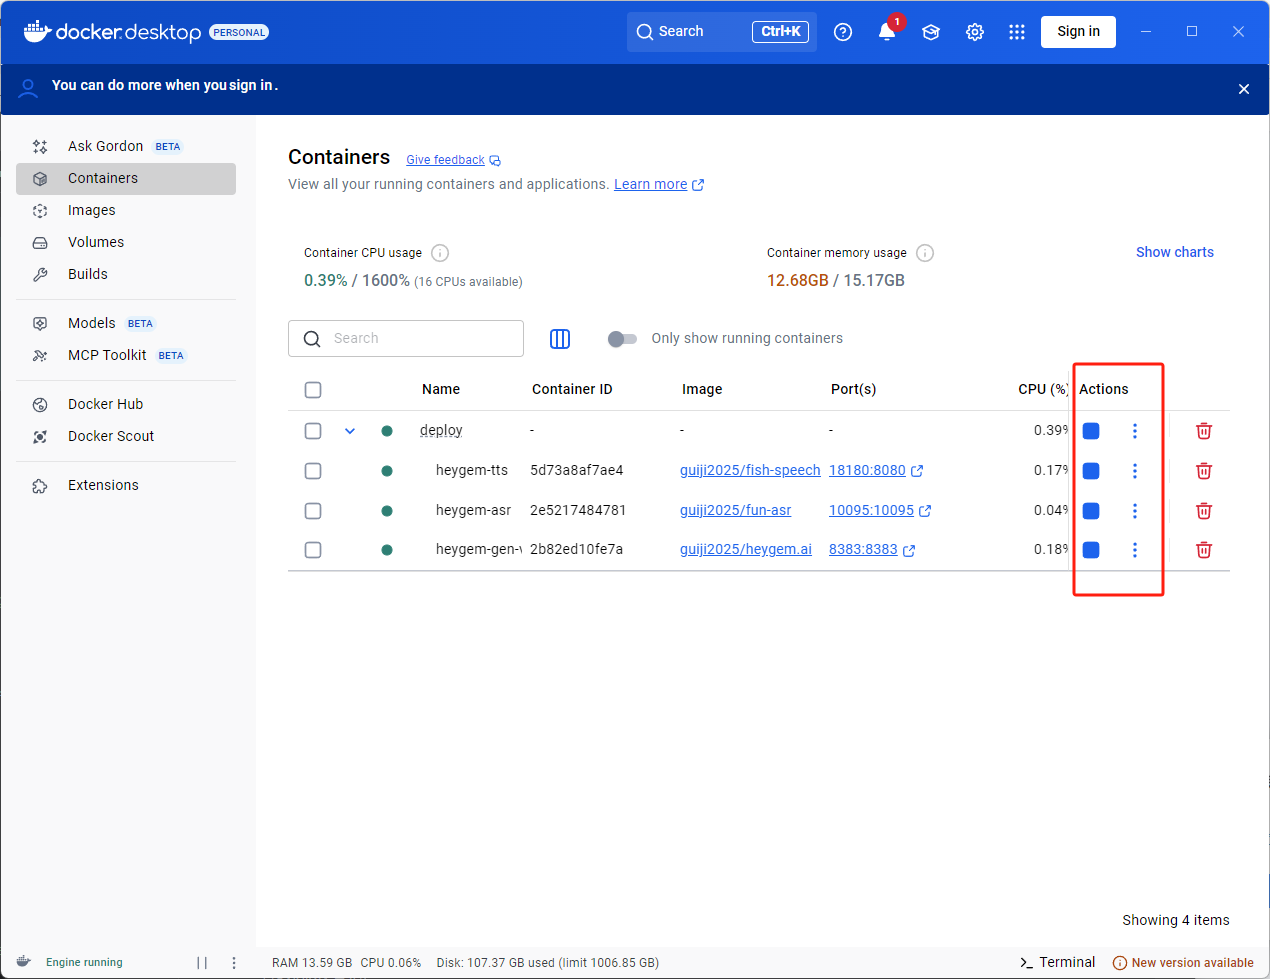Screen dimensions: 1270x979
Task: Toggle Only show running containers
Action: click(x=622, y=339)
